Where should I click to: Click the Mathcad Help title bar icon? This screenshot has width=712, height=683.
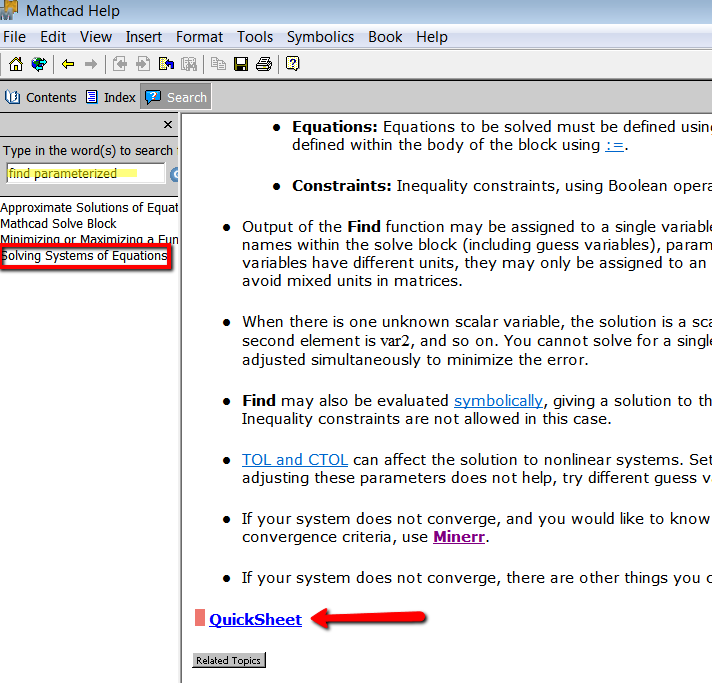(9, 10)
